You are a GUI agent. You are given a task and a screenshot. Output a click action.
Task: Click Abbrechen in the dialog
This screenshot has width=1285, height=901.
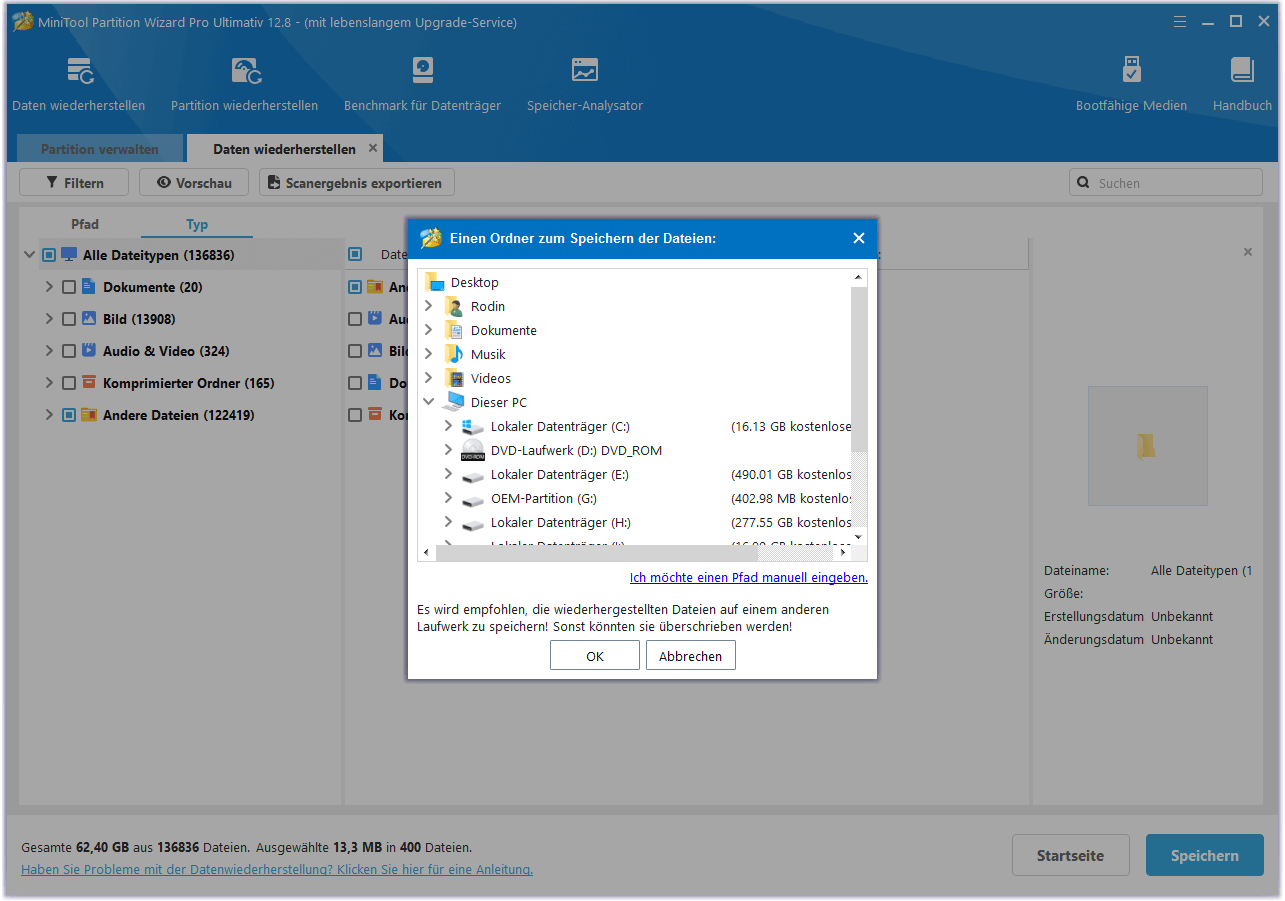click(x=691, y=656)
